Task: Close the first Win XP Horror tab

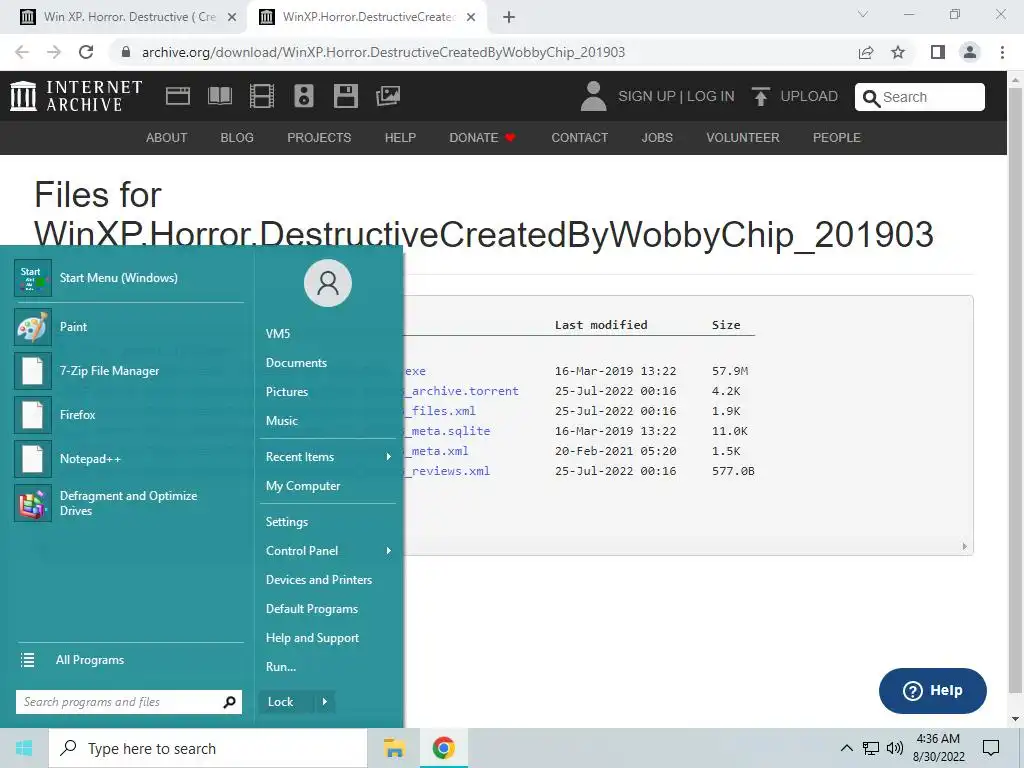Action: [232, 17]
